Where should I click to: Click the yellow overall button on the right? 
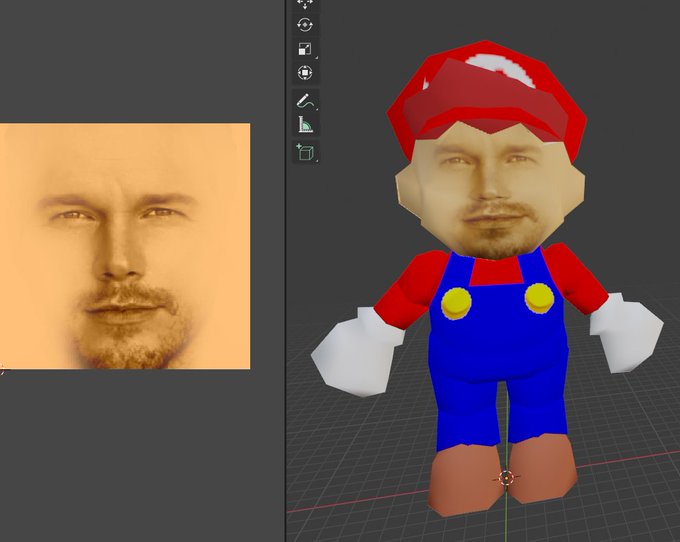[539, 296]
